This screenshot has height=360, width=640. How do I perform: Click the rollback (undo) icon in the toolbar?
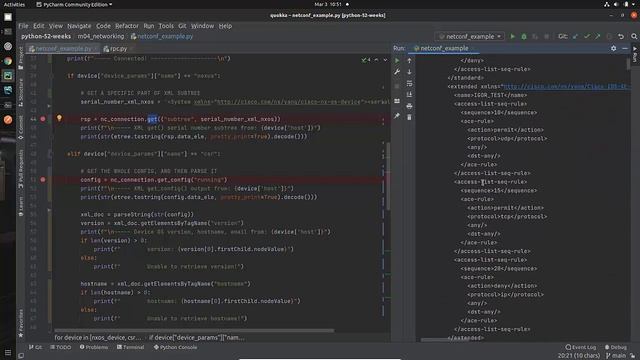point(621,36)
